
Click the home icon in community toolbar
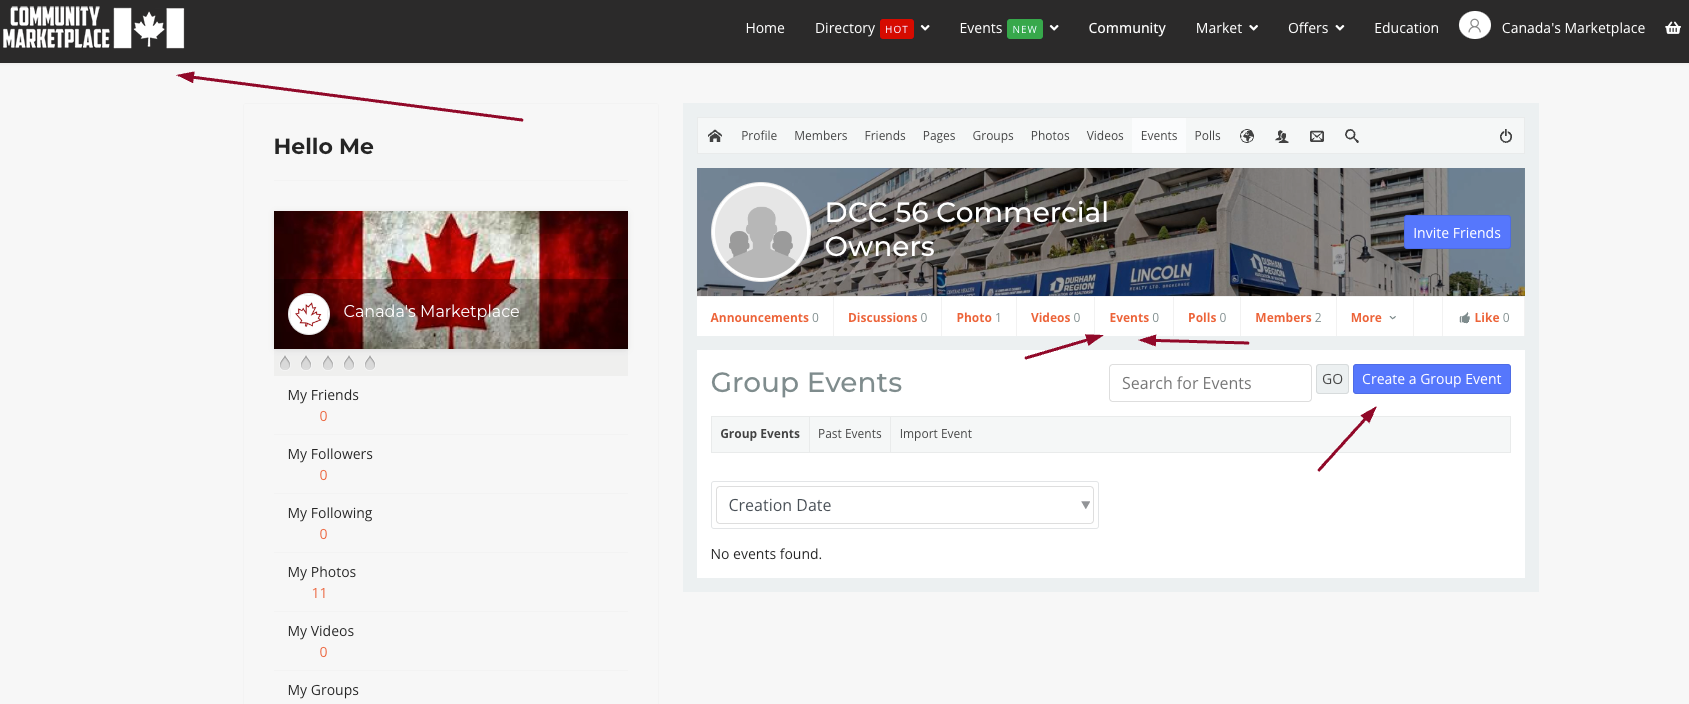[x=714, y=136]
